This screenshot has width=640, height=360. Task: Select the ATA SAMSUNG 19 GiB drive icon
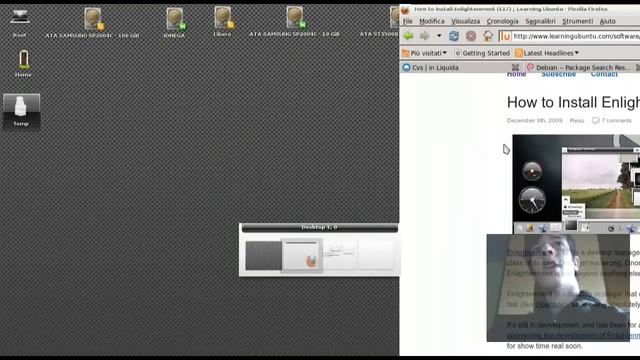tap(294, 22)
